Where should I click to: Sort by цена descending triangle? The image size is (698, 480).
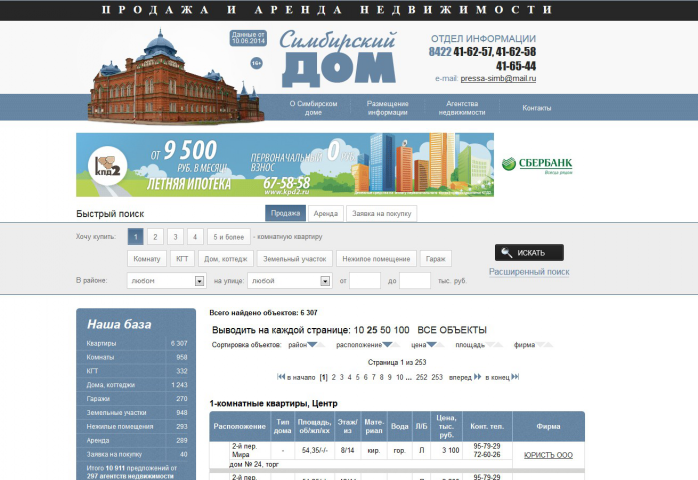[x=431, y=344]
